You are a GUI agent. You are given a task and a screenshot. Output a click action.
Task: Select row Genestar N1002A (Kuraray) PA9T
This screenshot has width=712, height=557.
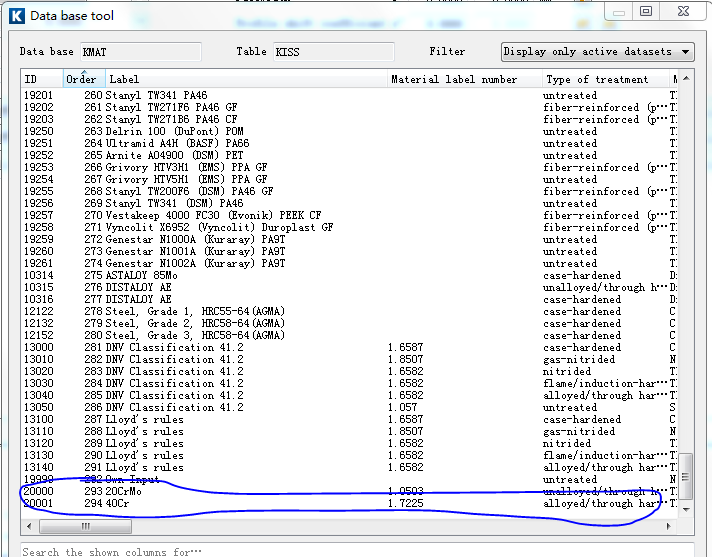coord(350,263)
